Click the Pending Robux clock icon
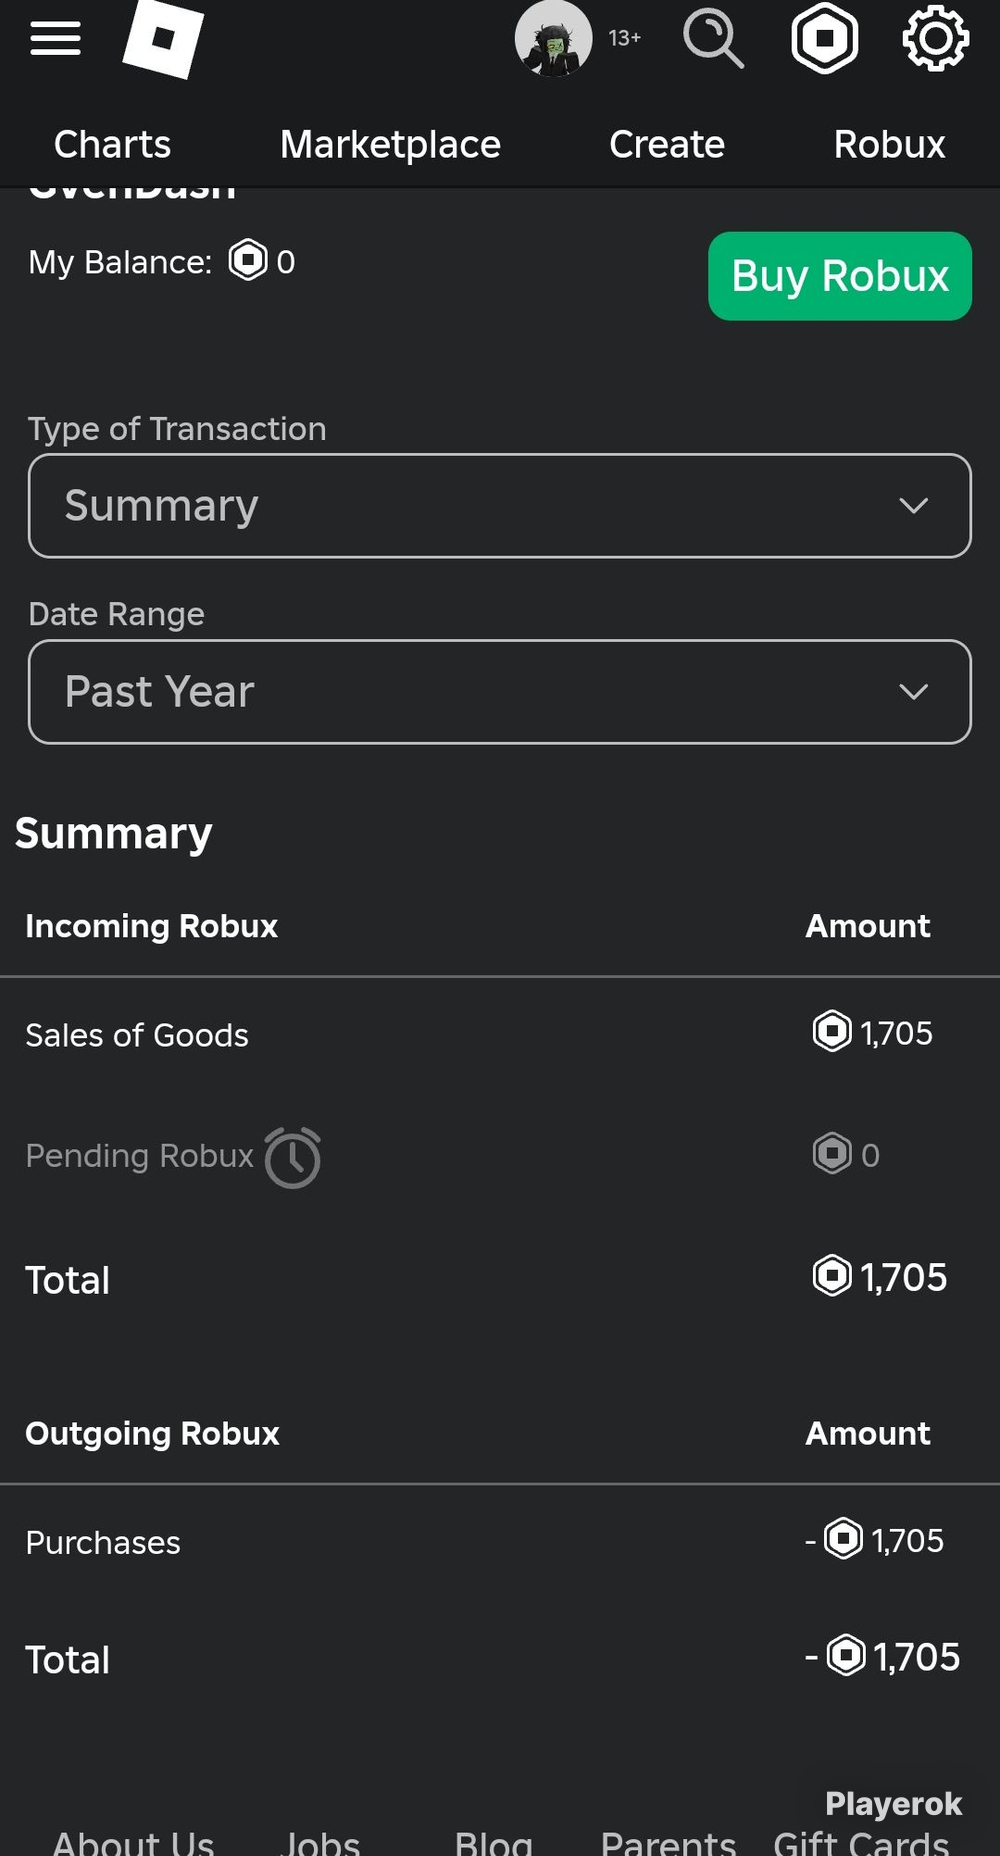The image size is (1000, 1856). (293, 1157)
